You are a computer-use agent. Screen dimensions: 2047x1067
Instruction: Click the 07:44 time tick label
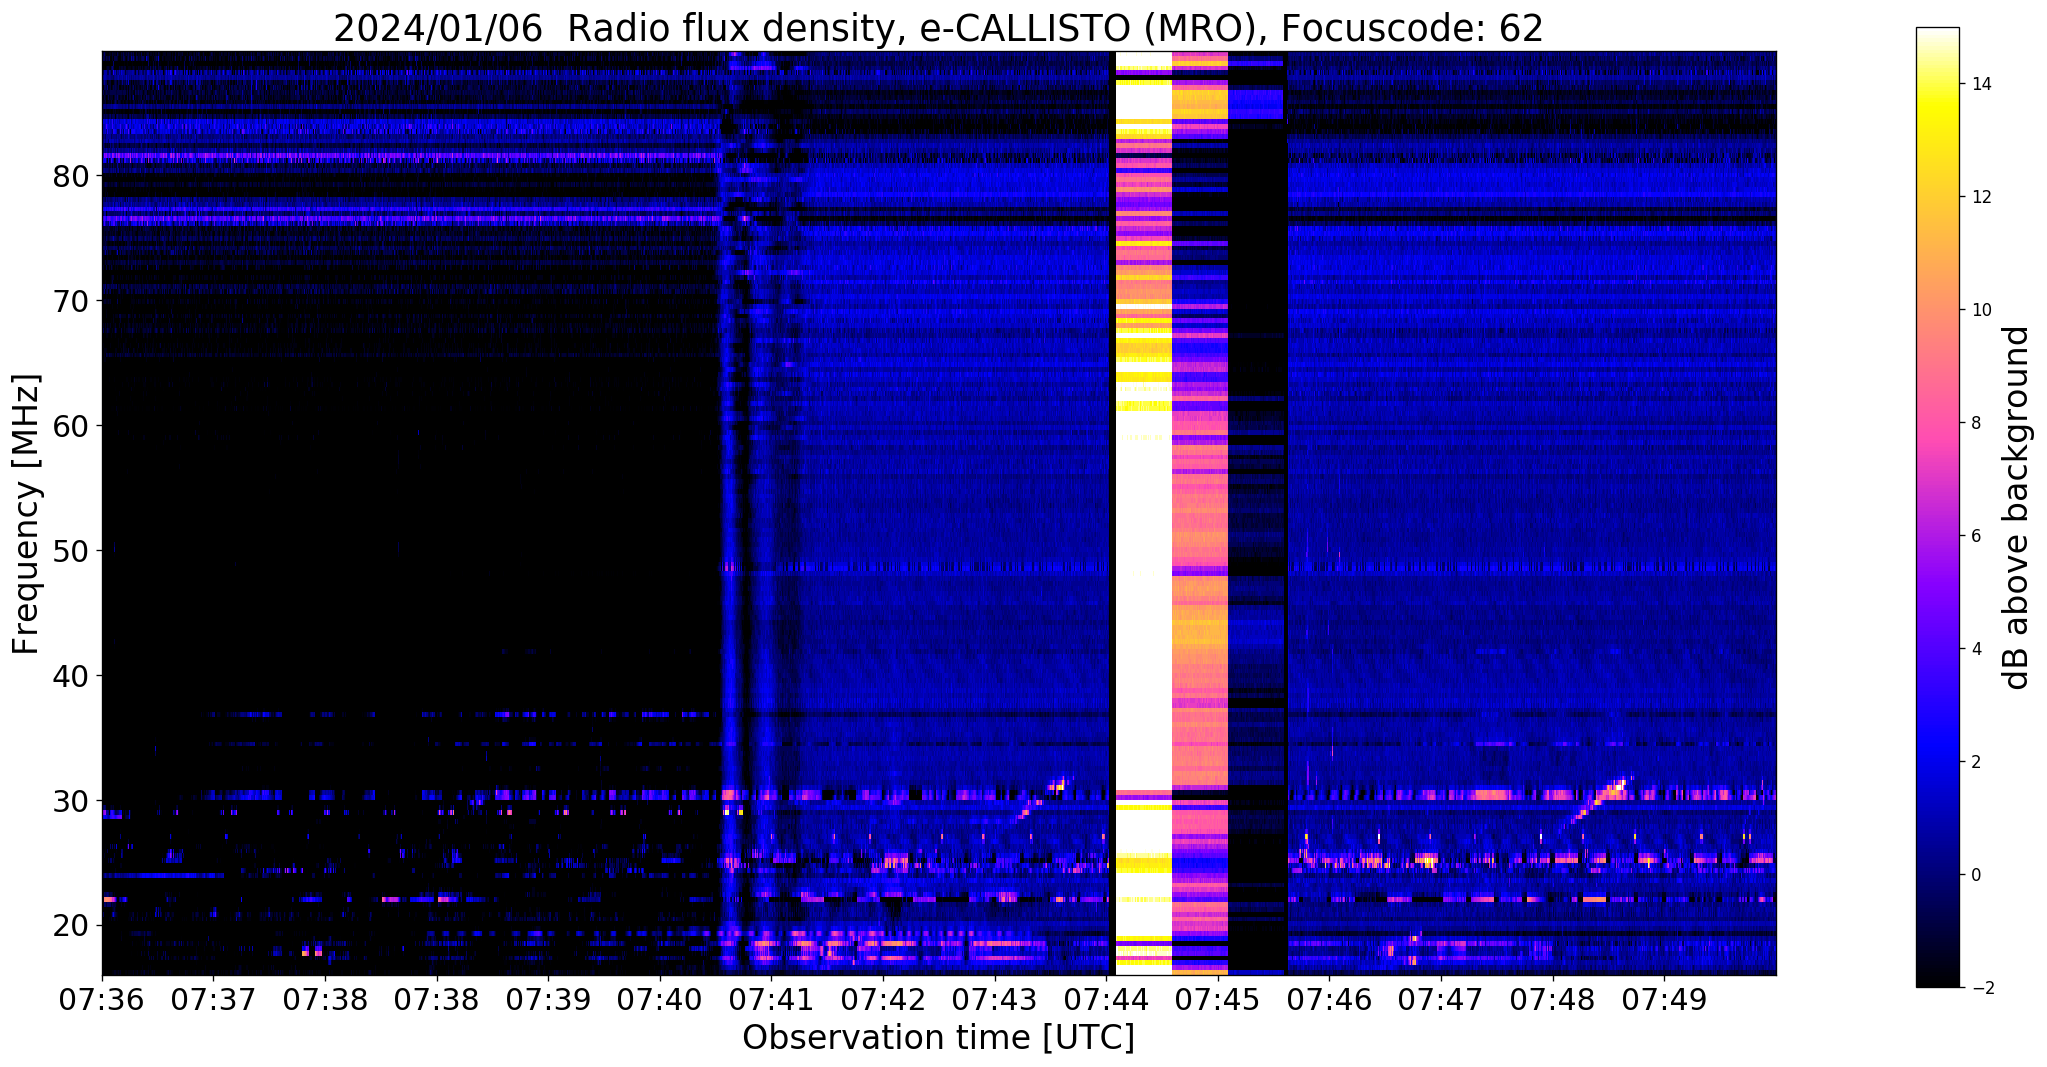[x=1106, y=999]
